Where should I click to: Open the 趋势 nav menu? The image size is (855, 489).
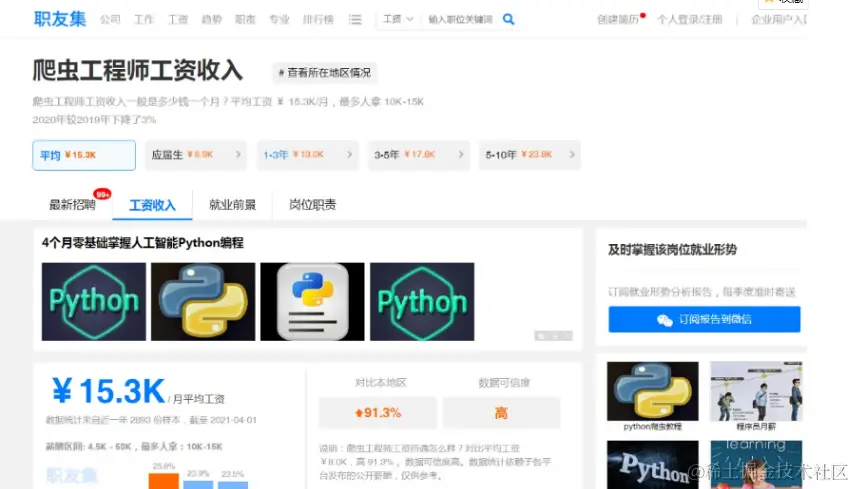[x=212, y=20]
